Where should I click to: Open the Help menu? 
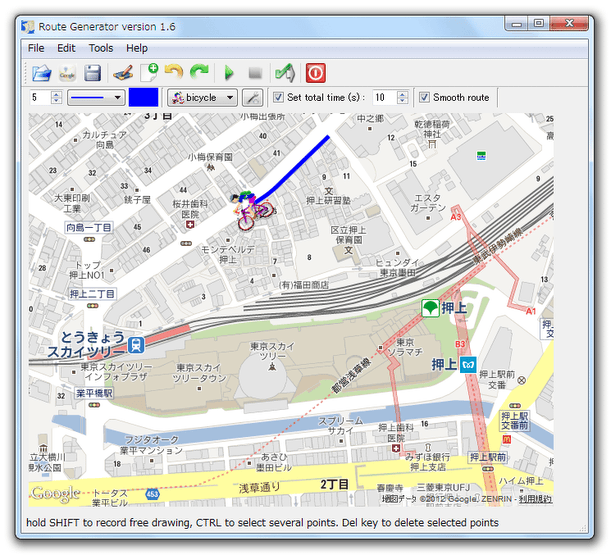click(137, 48)
